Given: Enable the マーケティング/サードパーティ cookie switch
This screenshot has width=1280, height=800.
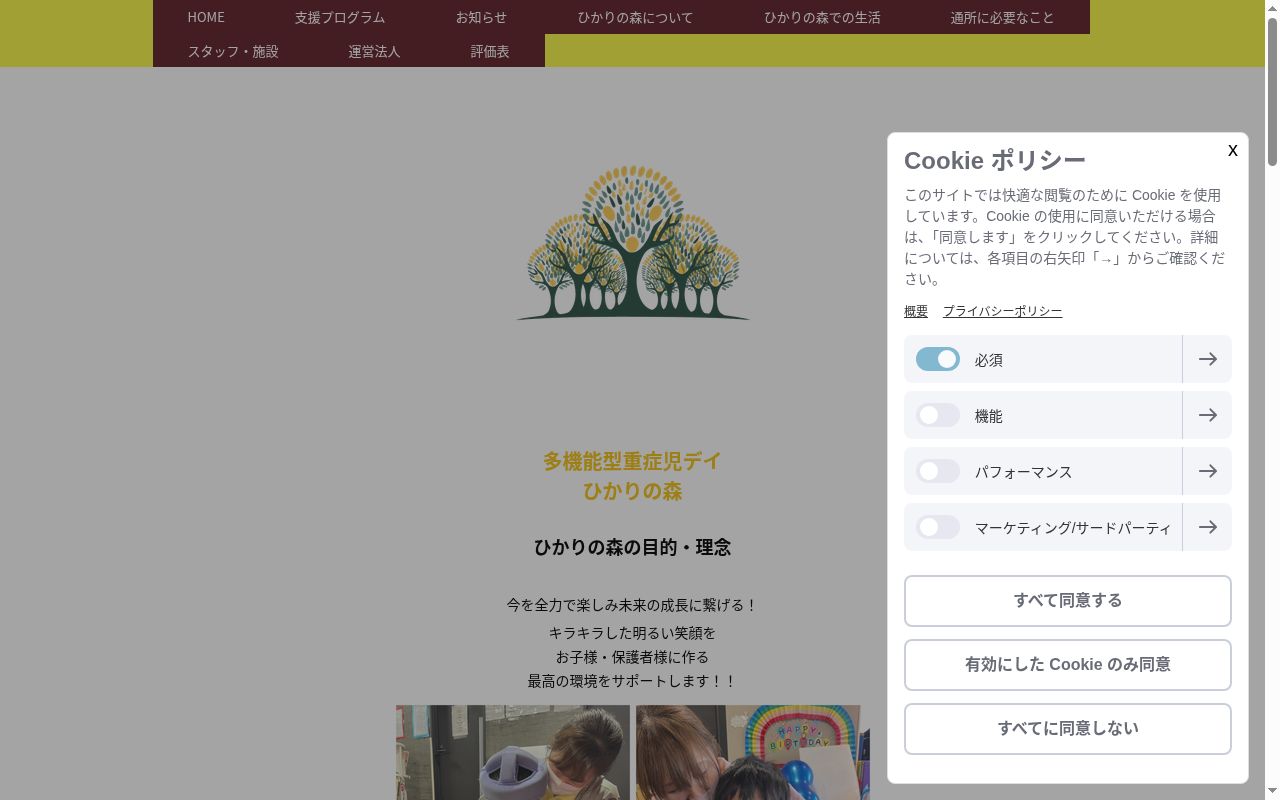Looking at the screenshot, I should 938,527.
